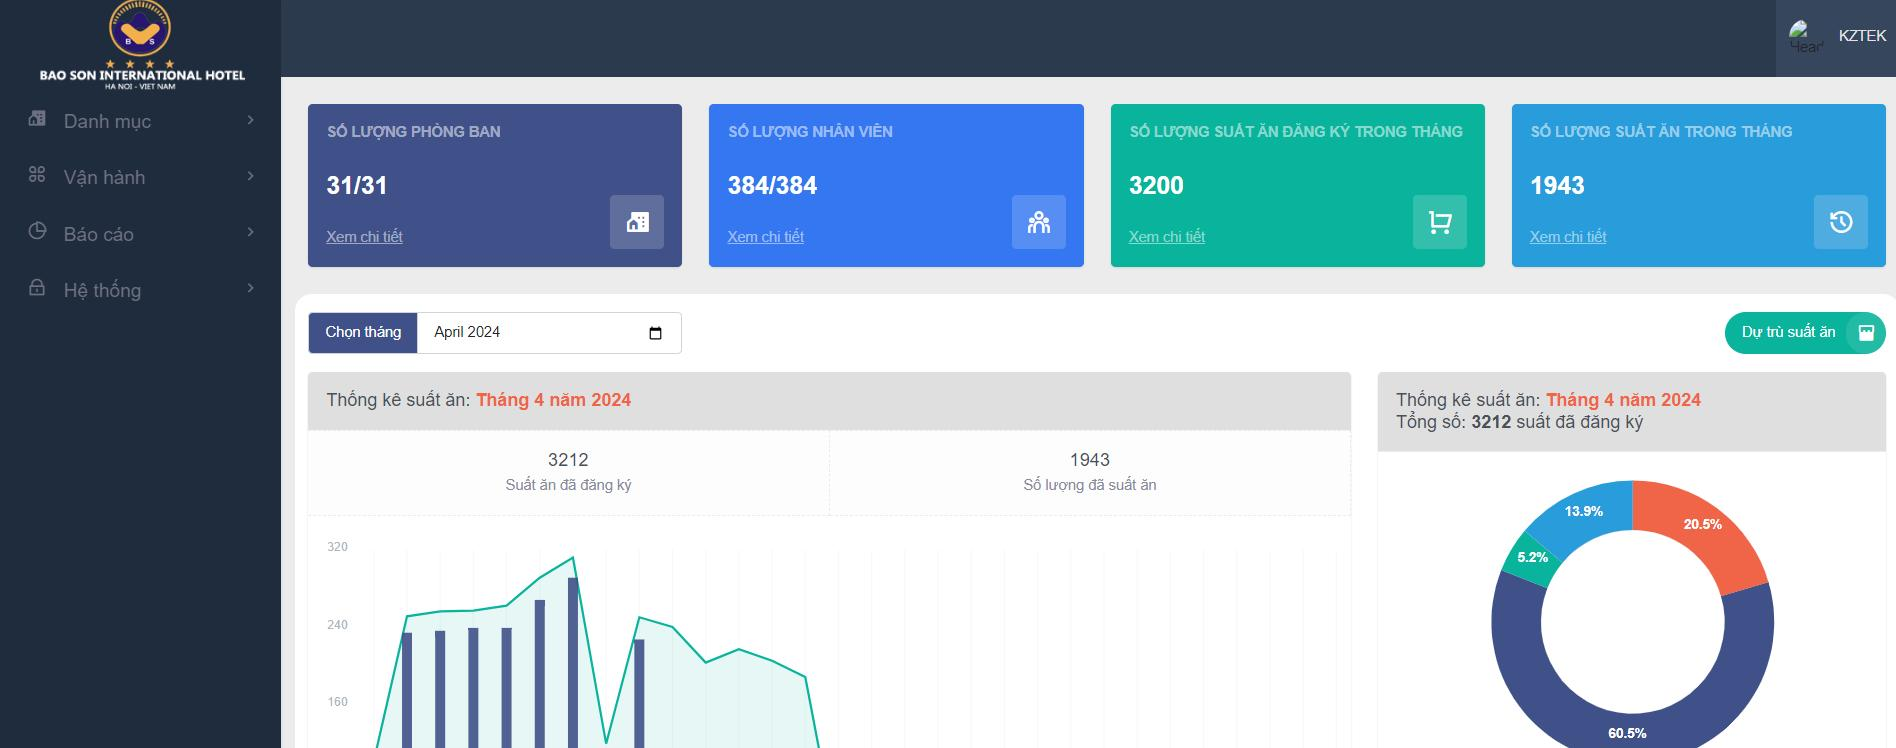Viewport: 1896px width, 748px height.
Task: Expand the Danh mục menu chevron
Action: pos(250,120)
